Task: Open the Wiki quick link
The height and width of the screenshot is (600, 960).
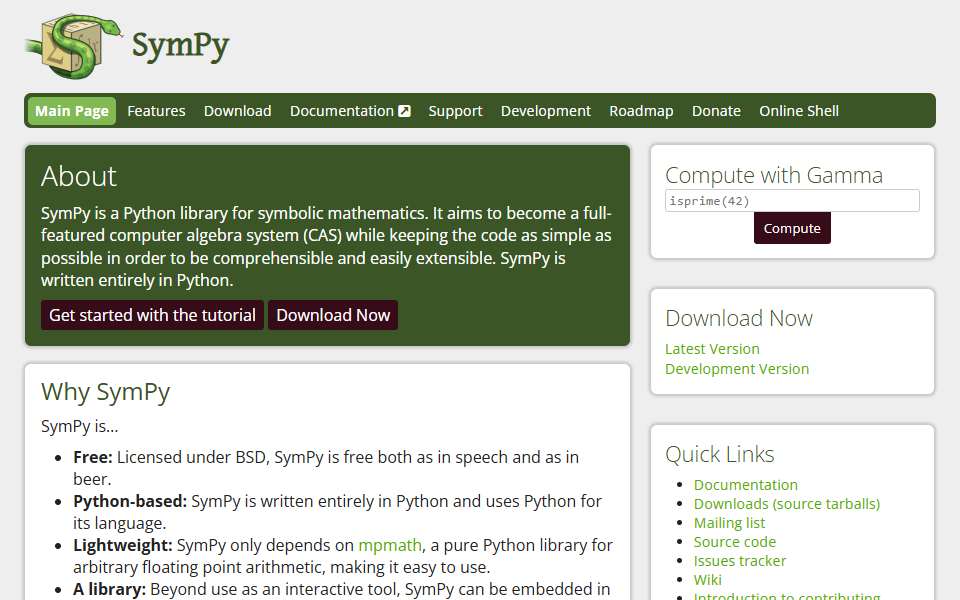Action: pyautogui.click(x=708, y=580)
